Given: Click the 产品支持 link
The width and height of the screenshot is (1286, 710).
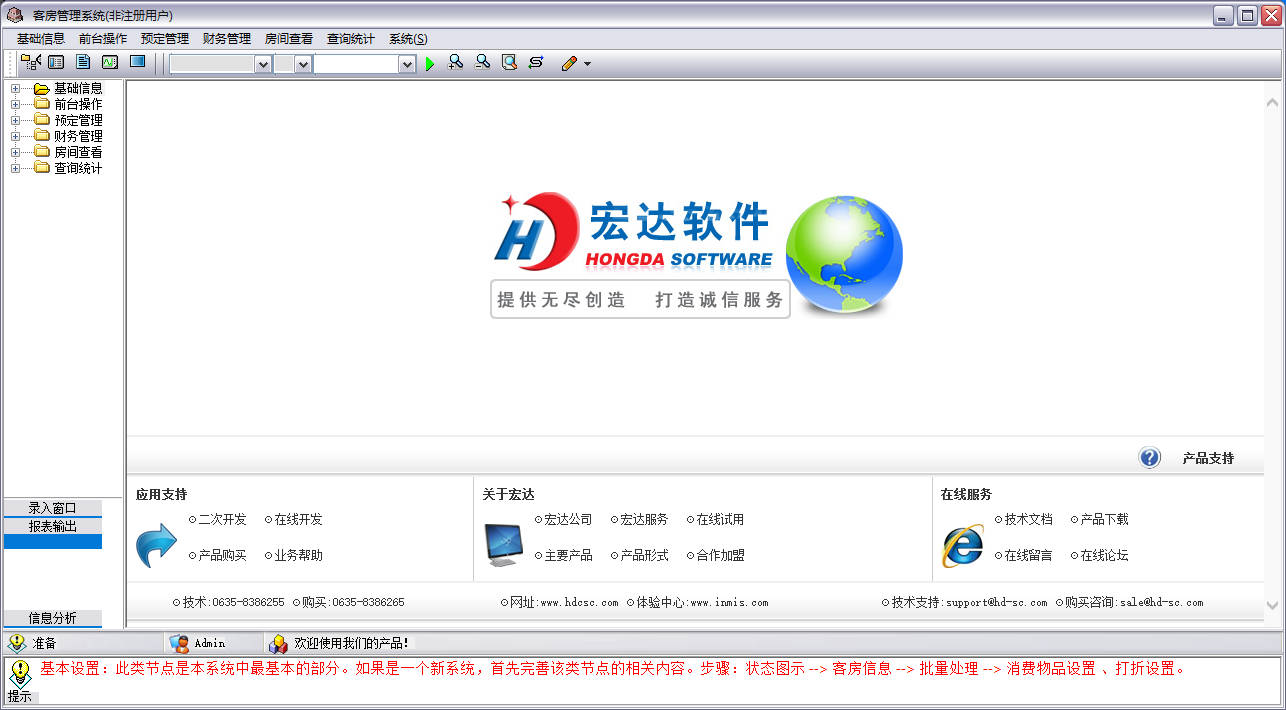Looking at the screenshot, I should 1208,459.
